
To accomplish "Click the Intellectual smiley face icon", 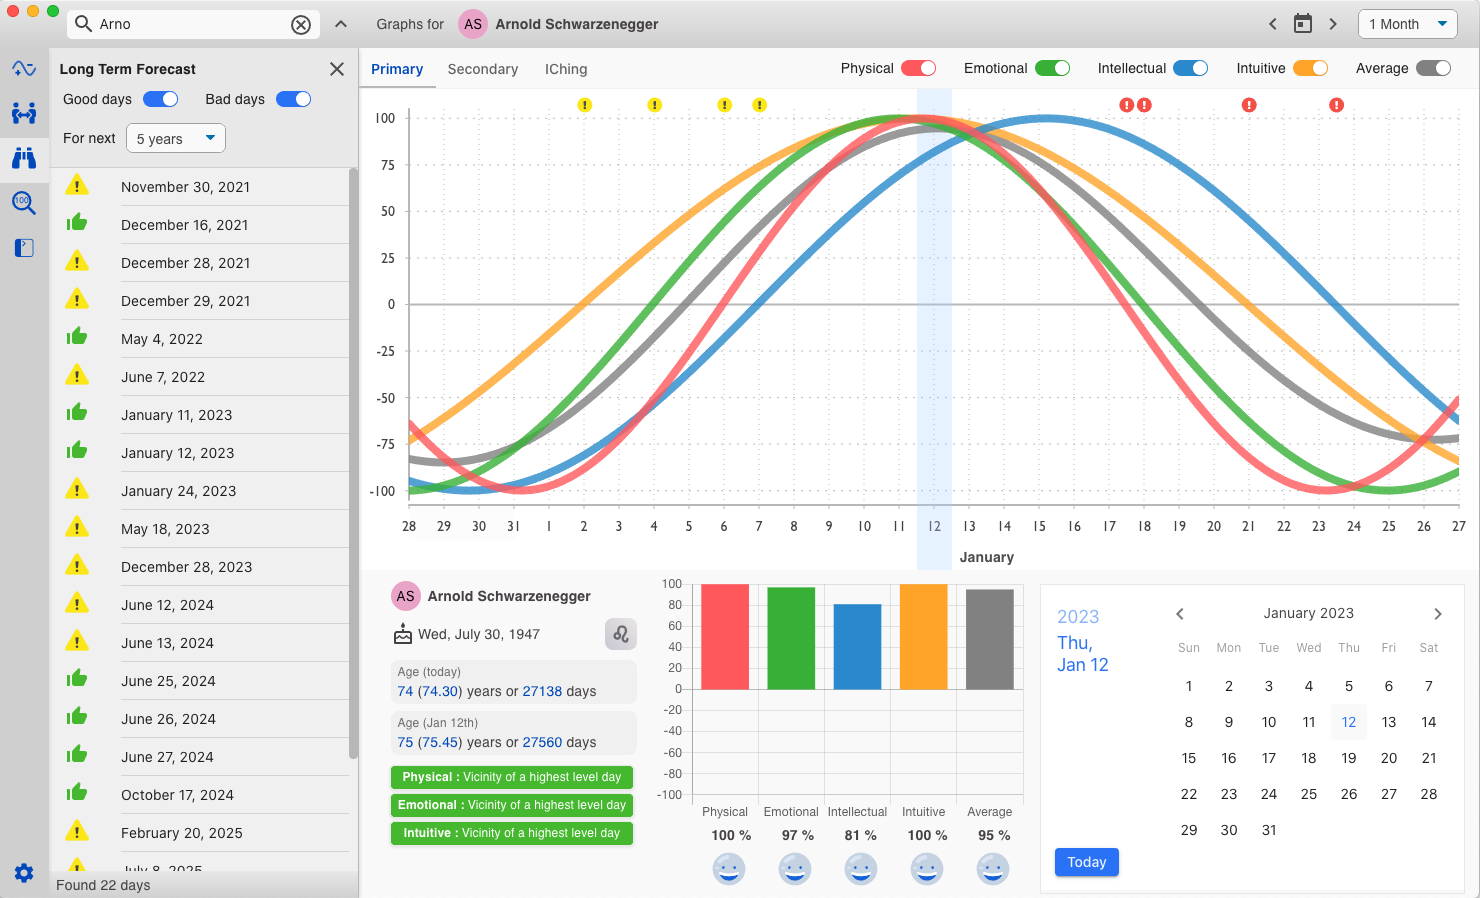I will coord(861,869).
